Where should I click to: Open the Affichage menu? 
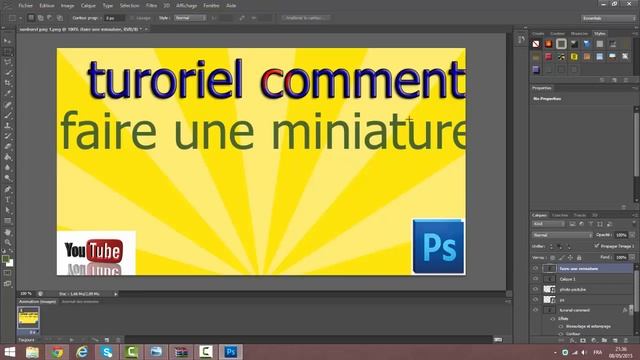pos(187,6)
